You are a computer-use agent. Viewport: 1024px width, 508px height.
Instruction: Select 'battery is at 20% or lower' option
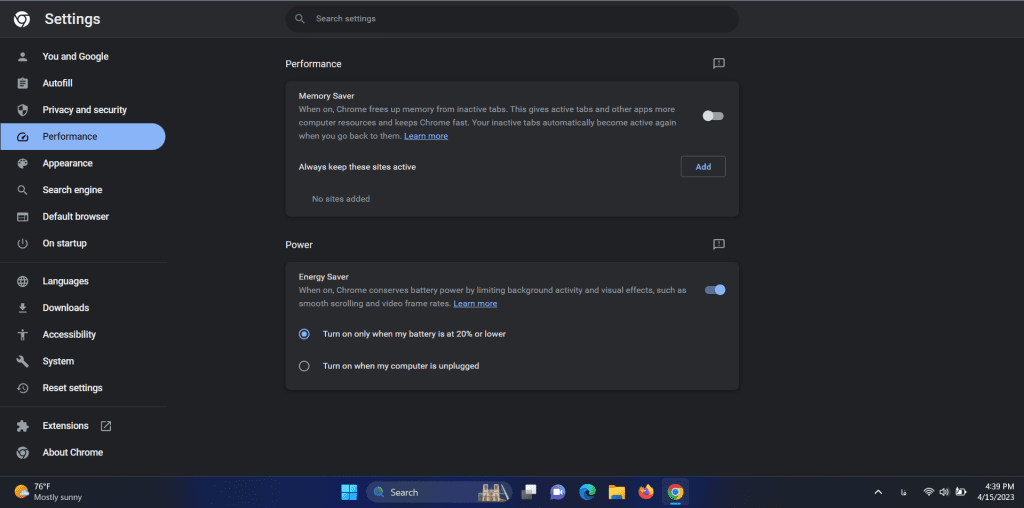pos(305,334)
